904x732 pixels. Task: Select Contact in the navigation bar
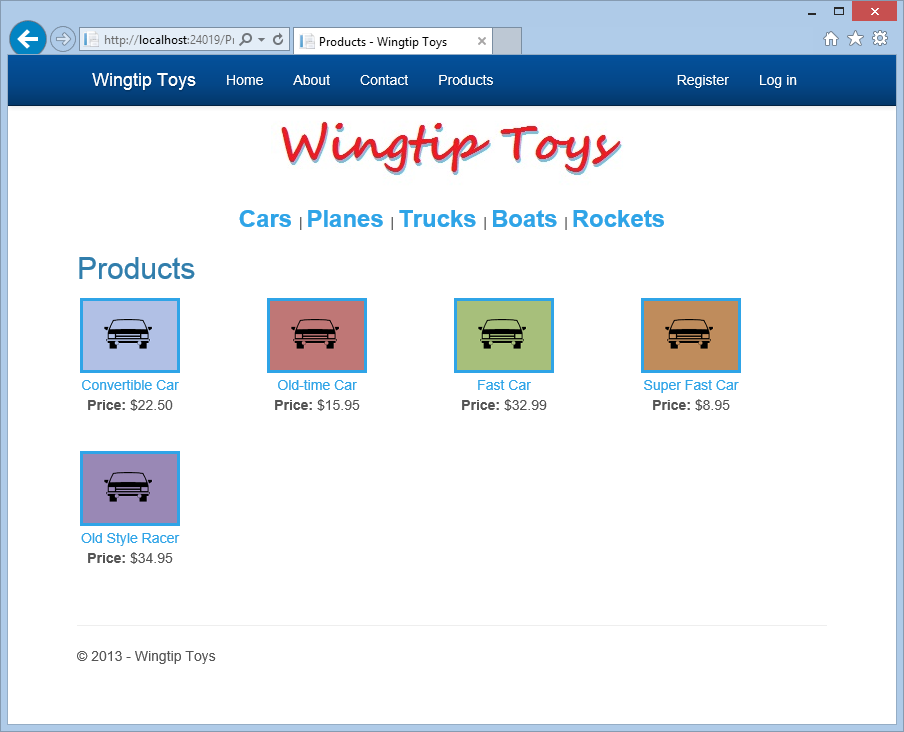pyautogui.click(x=383, y=80)
